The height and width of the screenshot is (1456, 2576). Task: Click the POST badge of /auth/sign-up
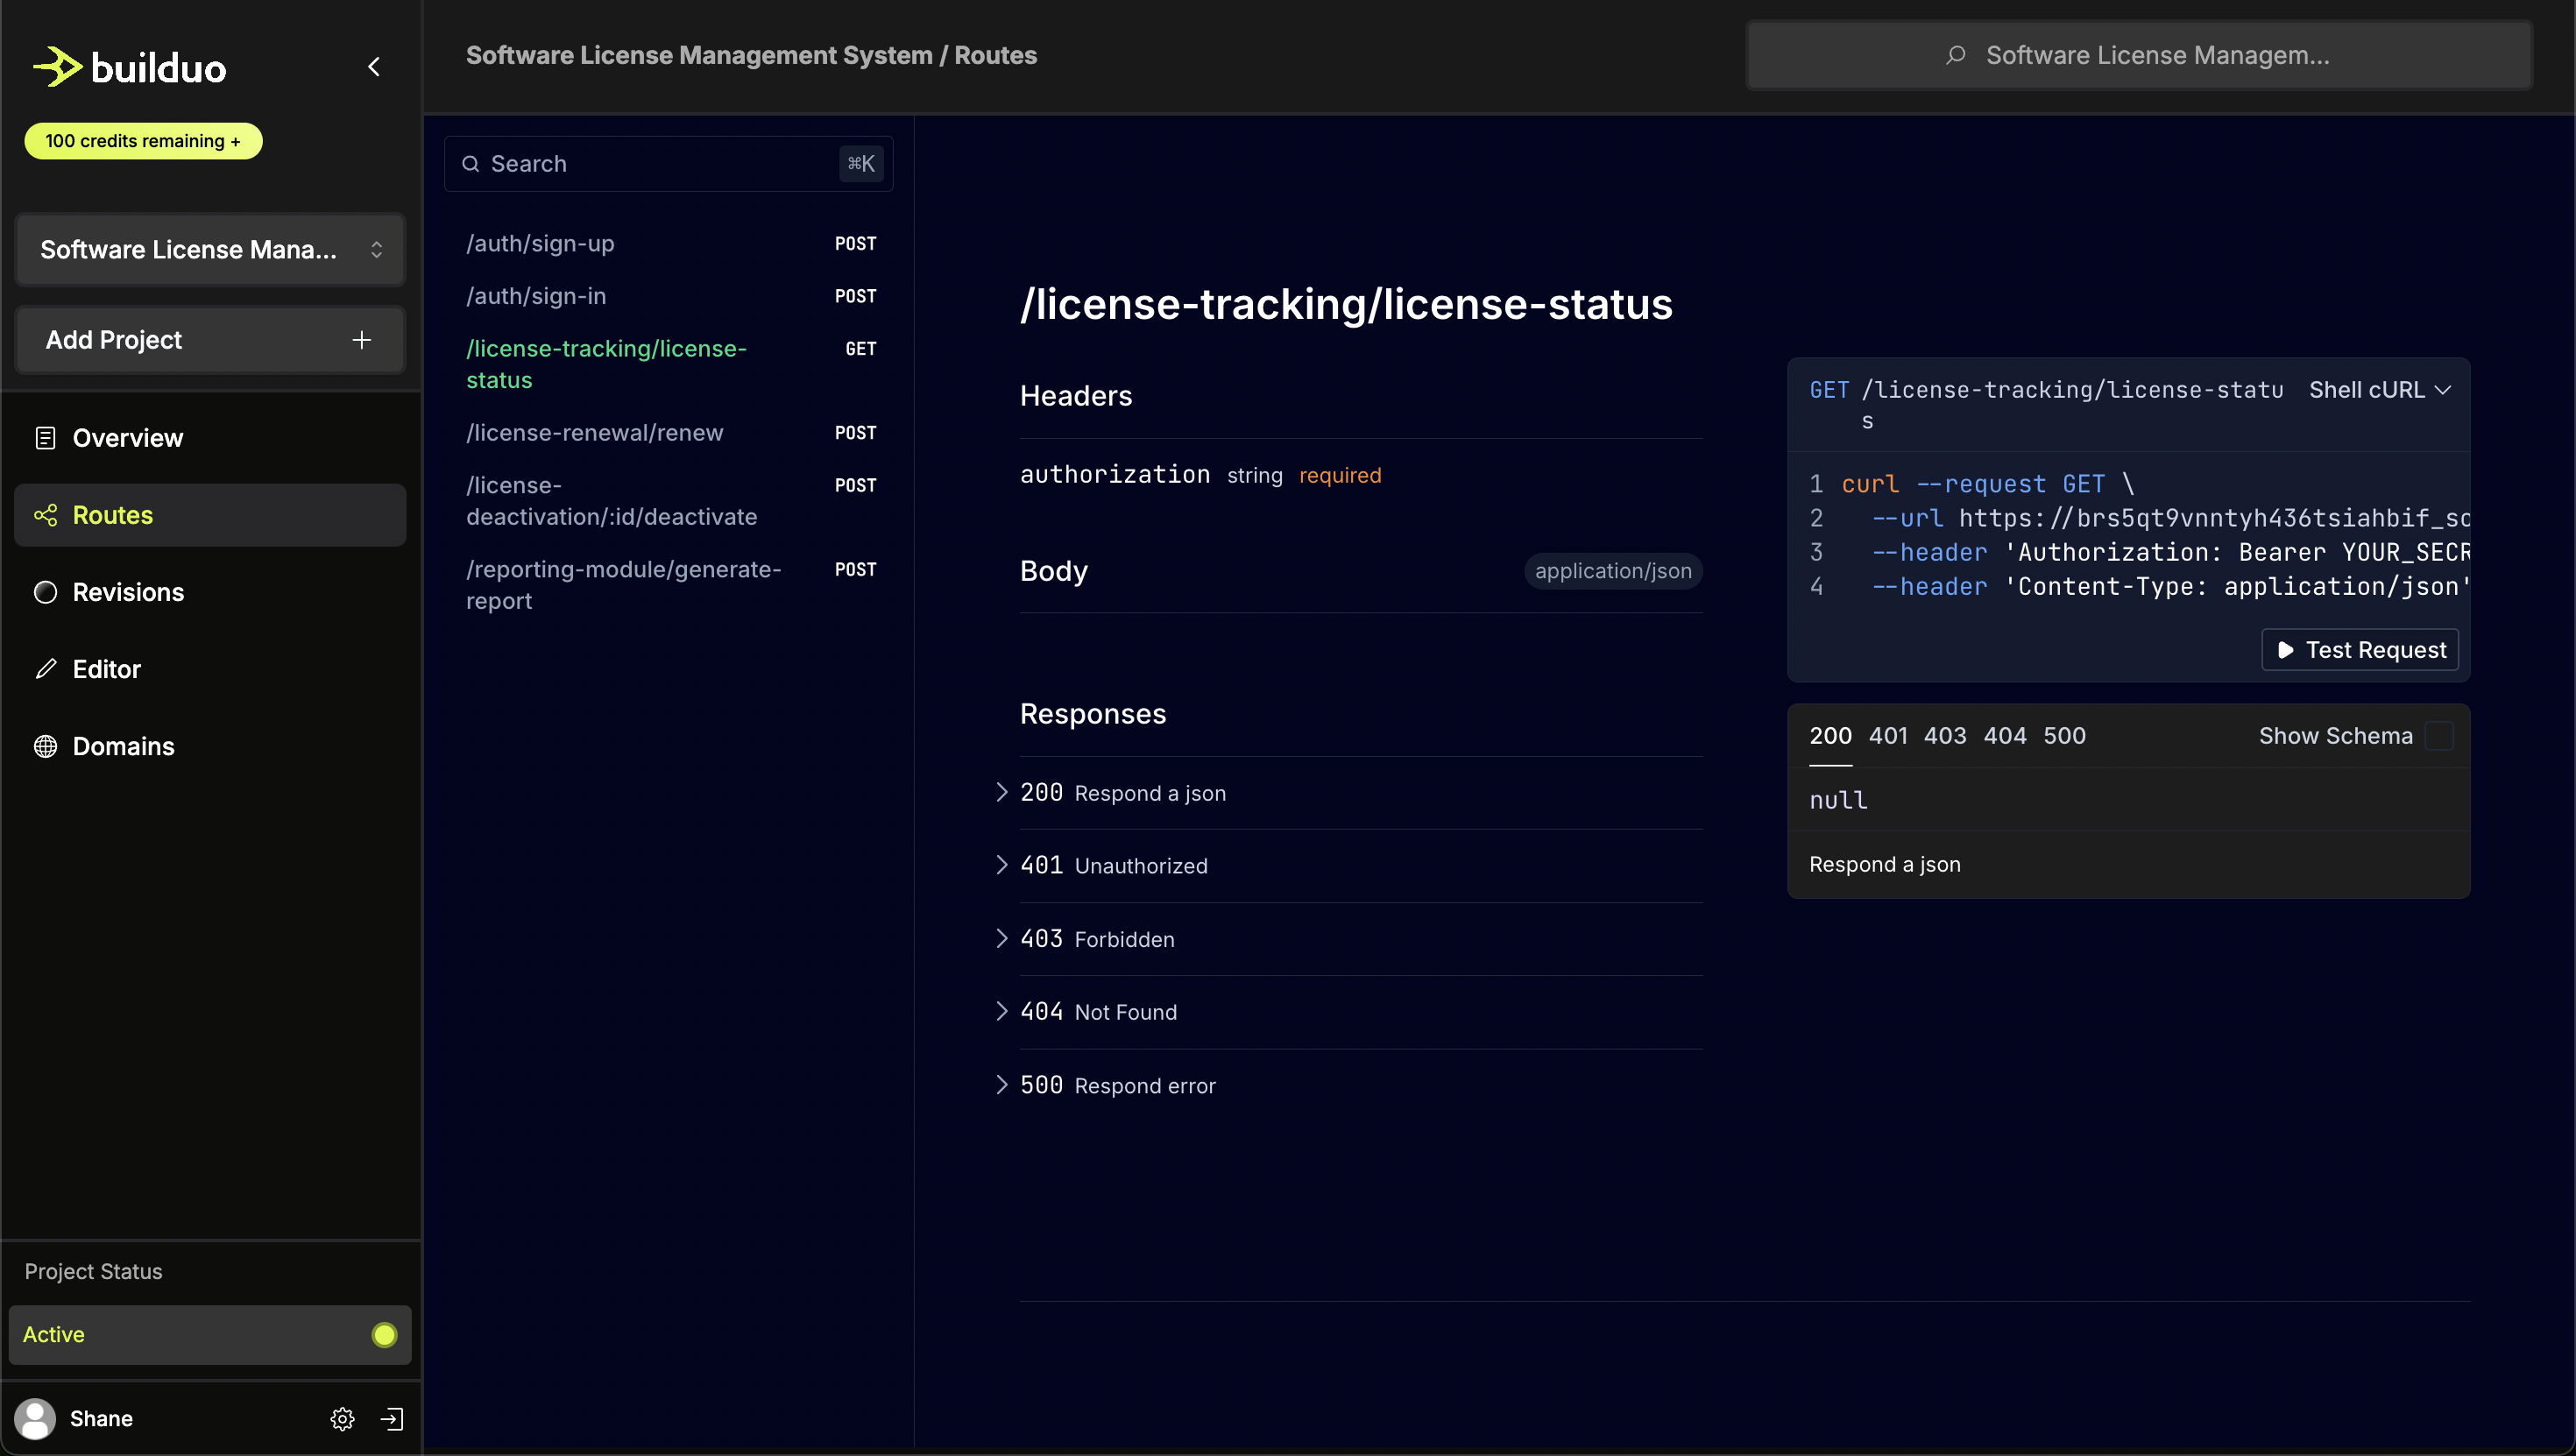coord(855,244)
